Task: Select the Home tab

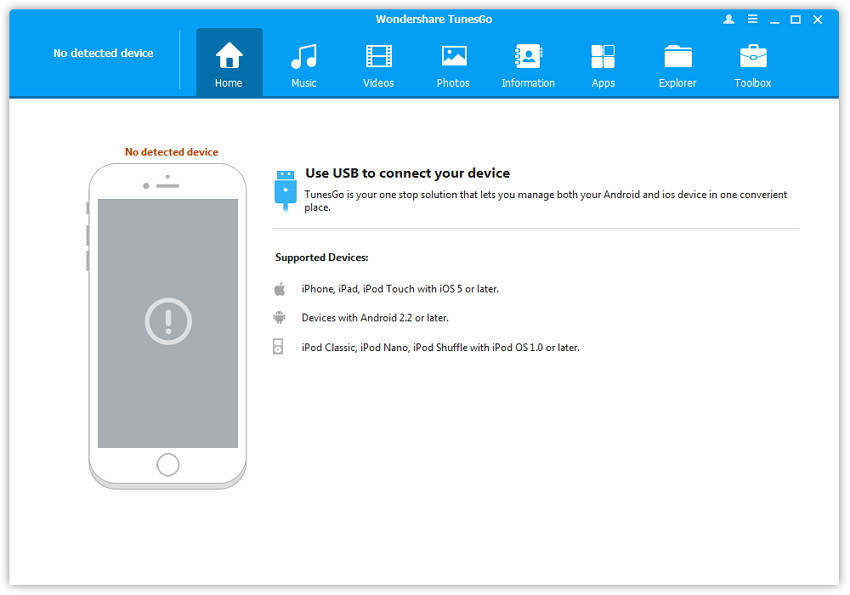Action: coord(229,64)
